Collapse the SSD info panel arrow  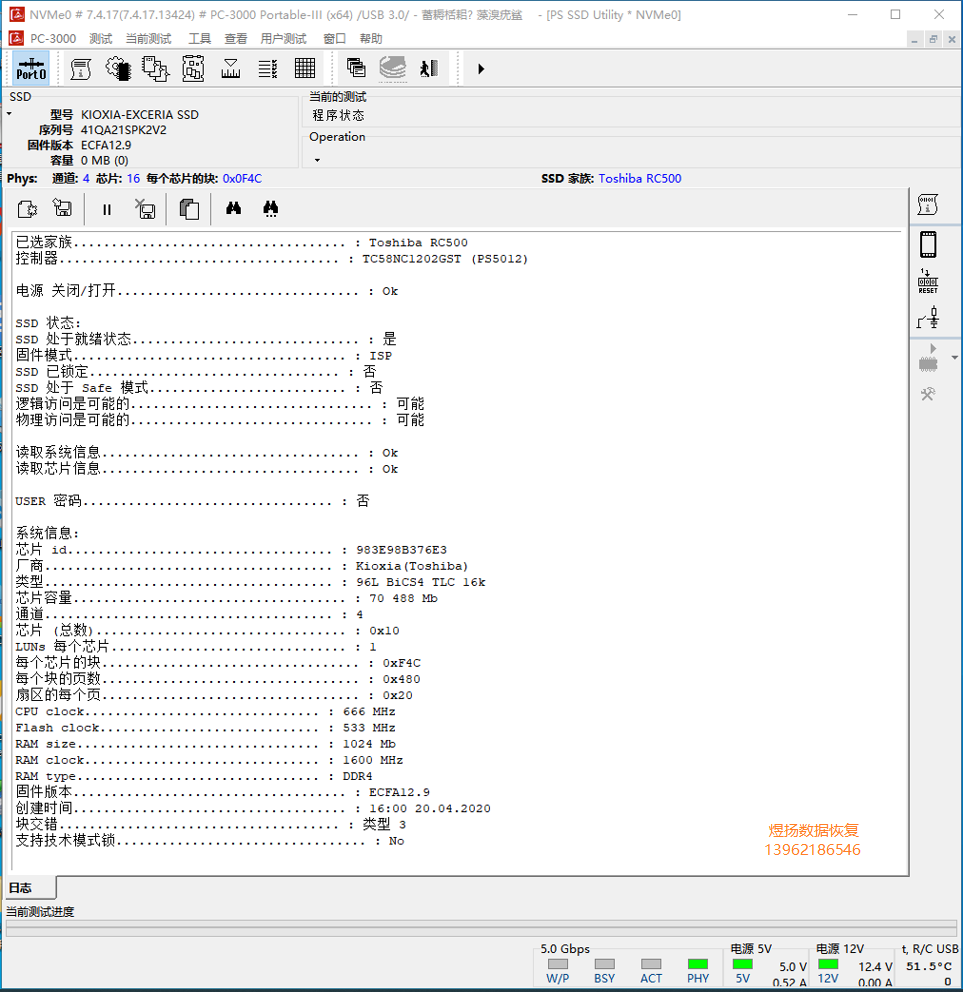click(x=9, y=115)
